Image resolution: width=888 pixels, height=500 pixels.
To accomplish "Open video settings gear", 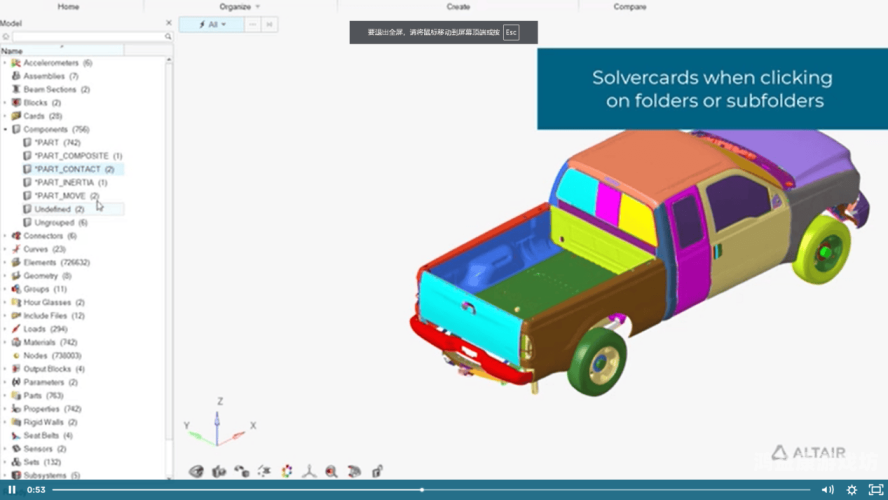I will (x=852, y=490).
